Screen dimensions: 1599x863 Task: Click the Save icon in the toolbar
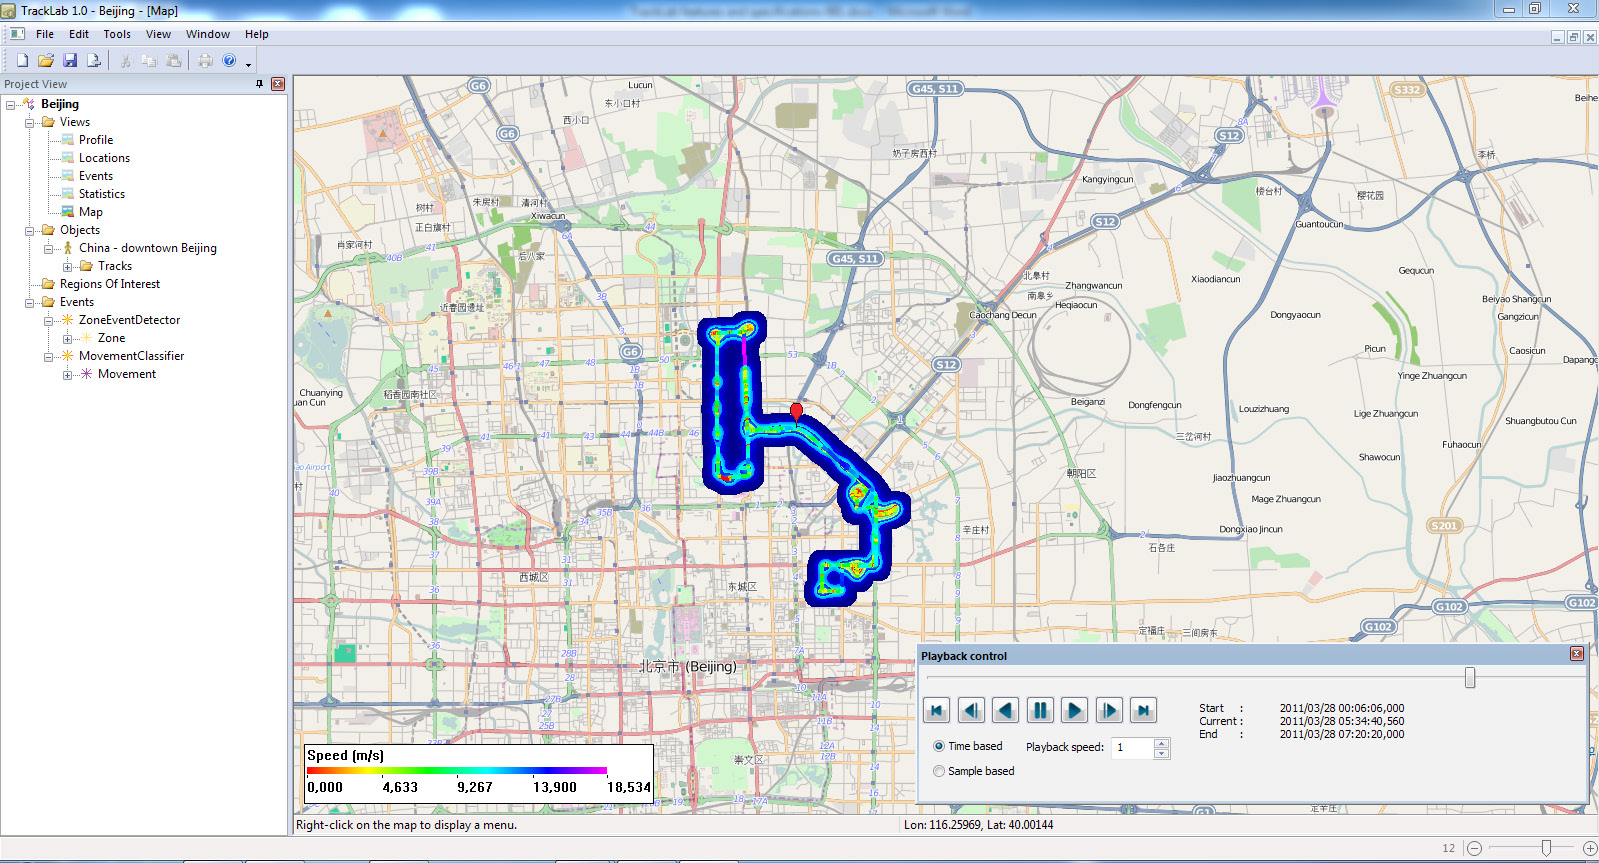pos(70,61)
